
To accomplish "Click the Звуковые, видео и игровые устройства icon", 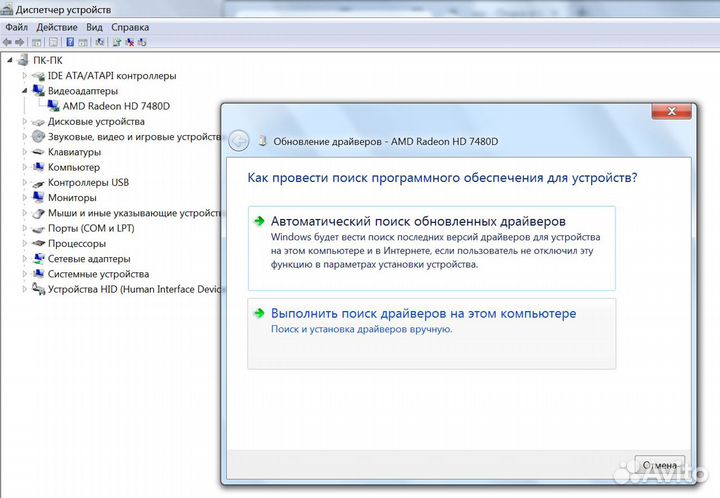I will click(x=39, y=136).
